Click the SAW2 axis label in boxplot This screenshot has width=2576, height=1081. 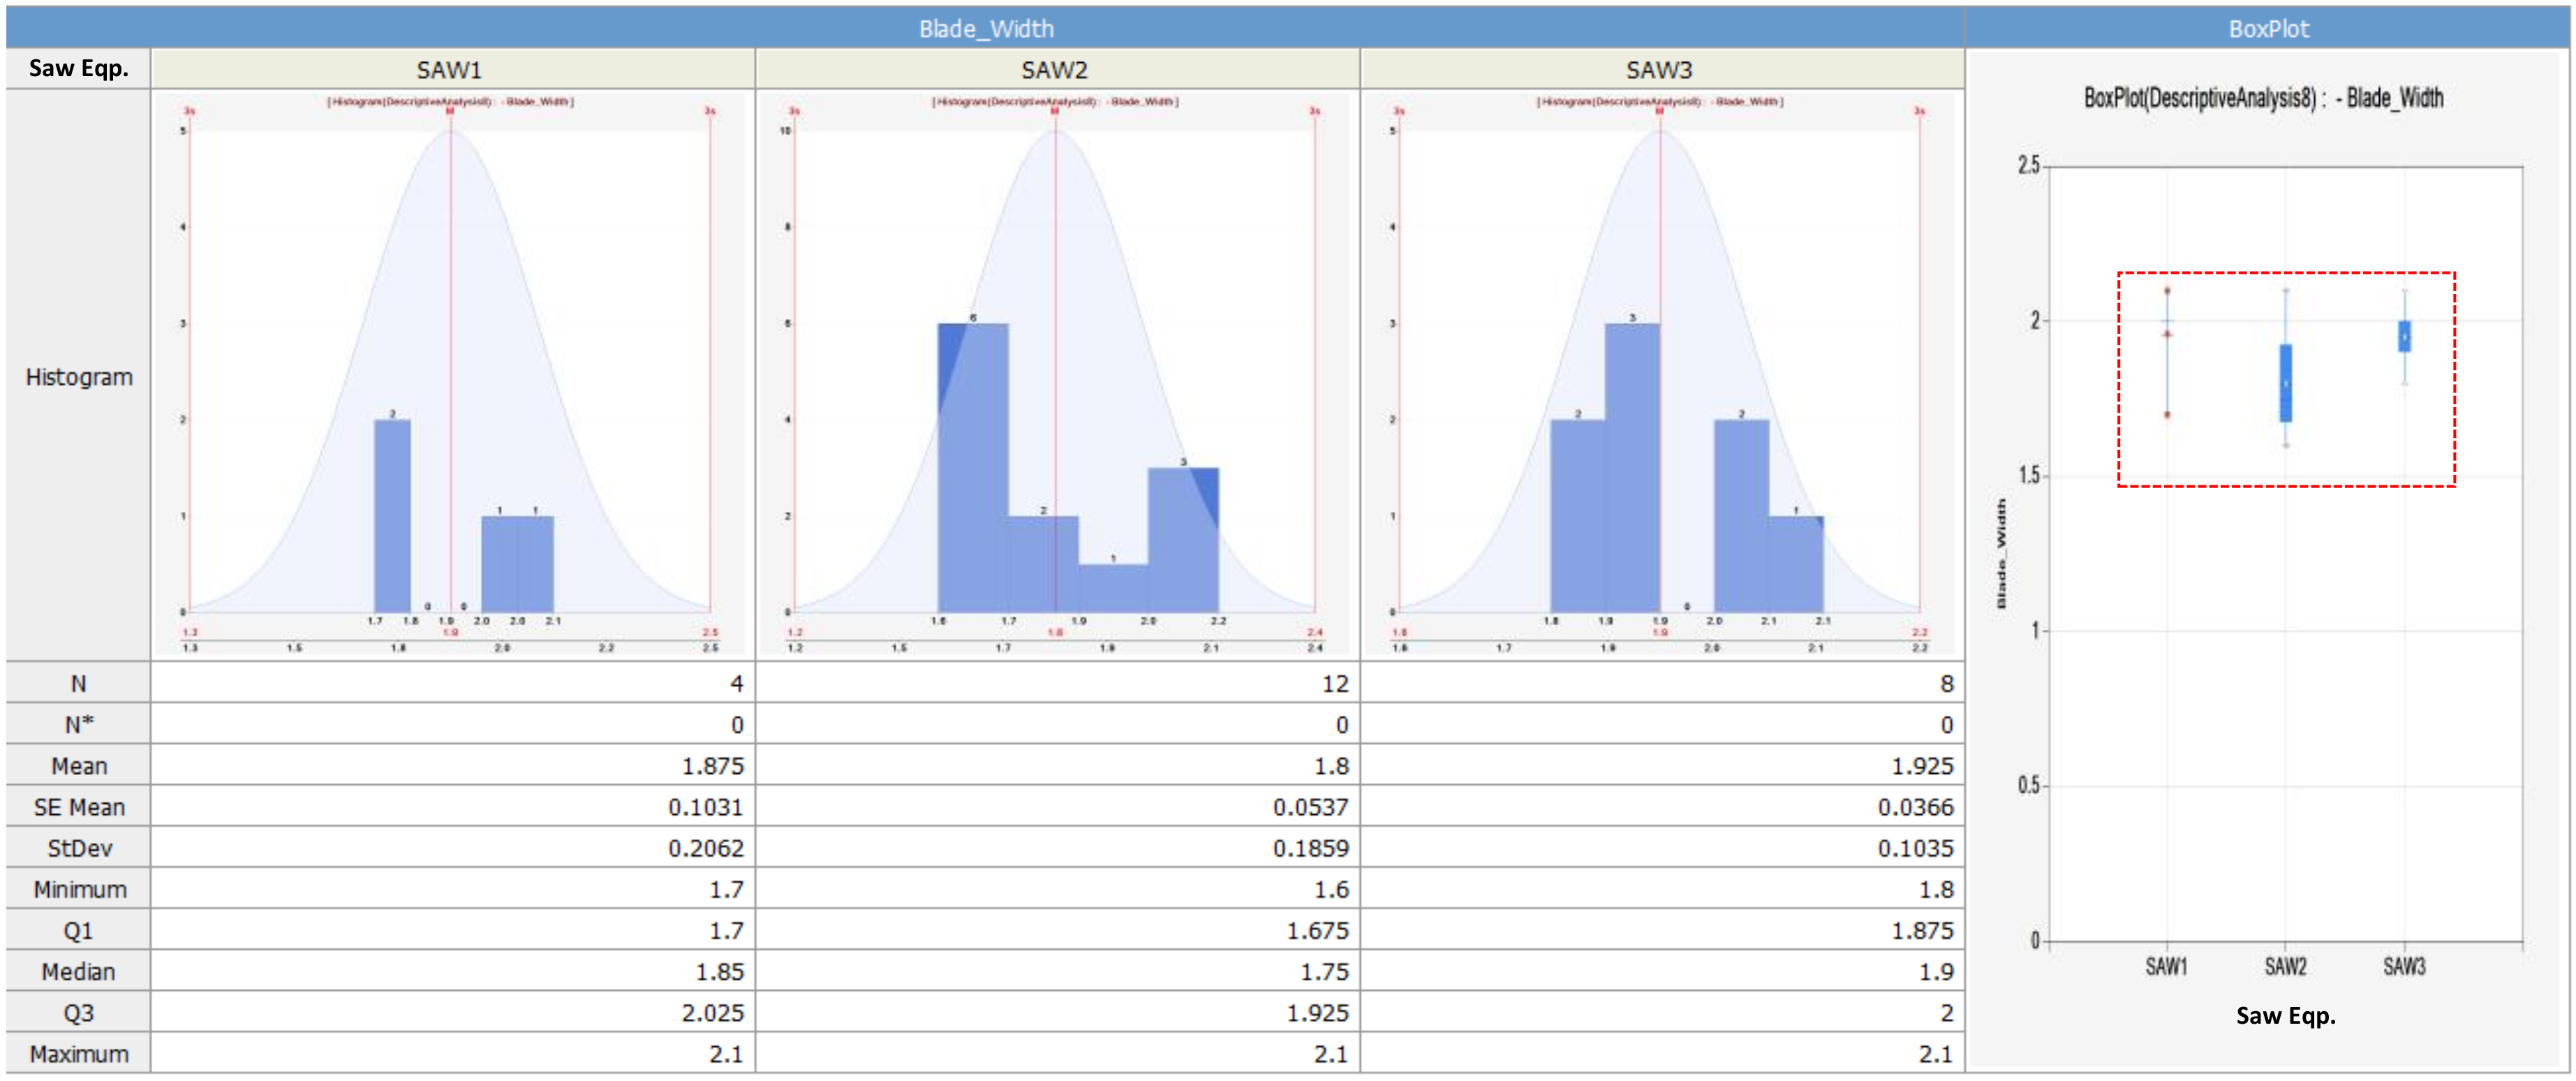(2285, 966)
